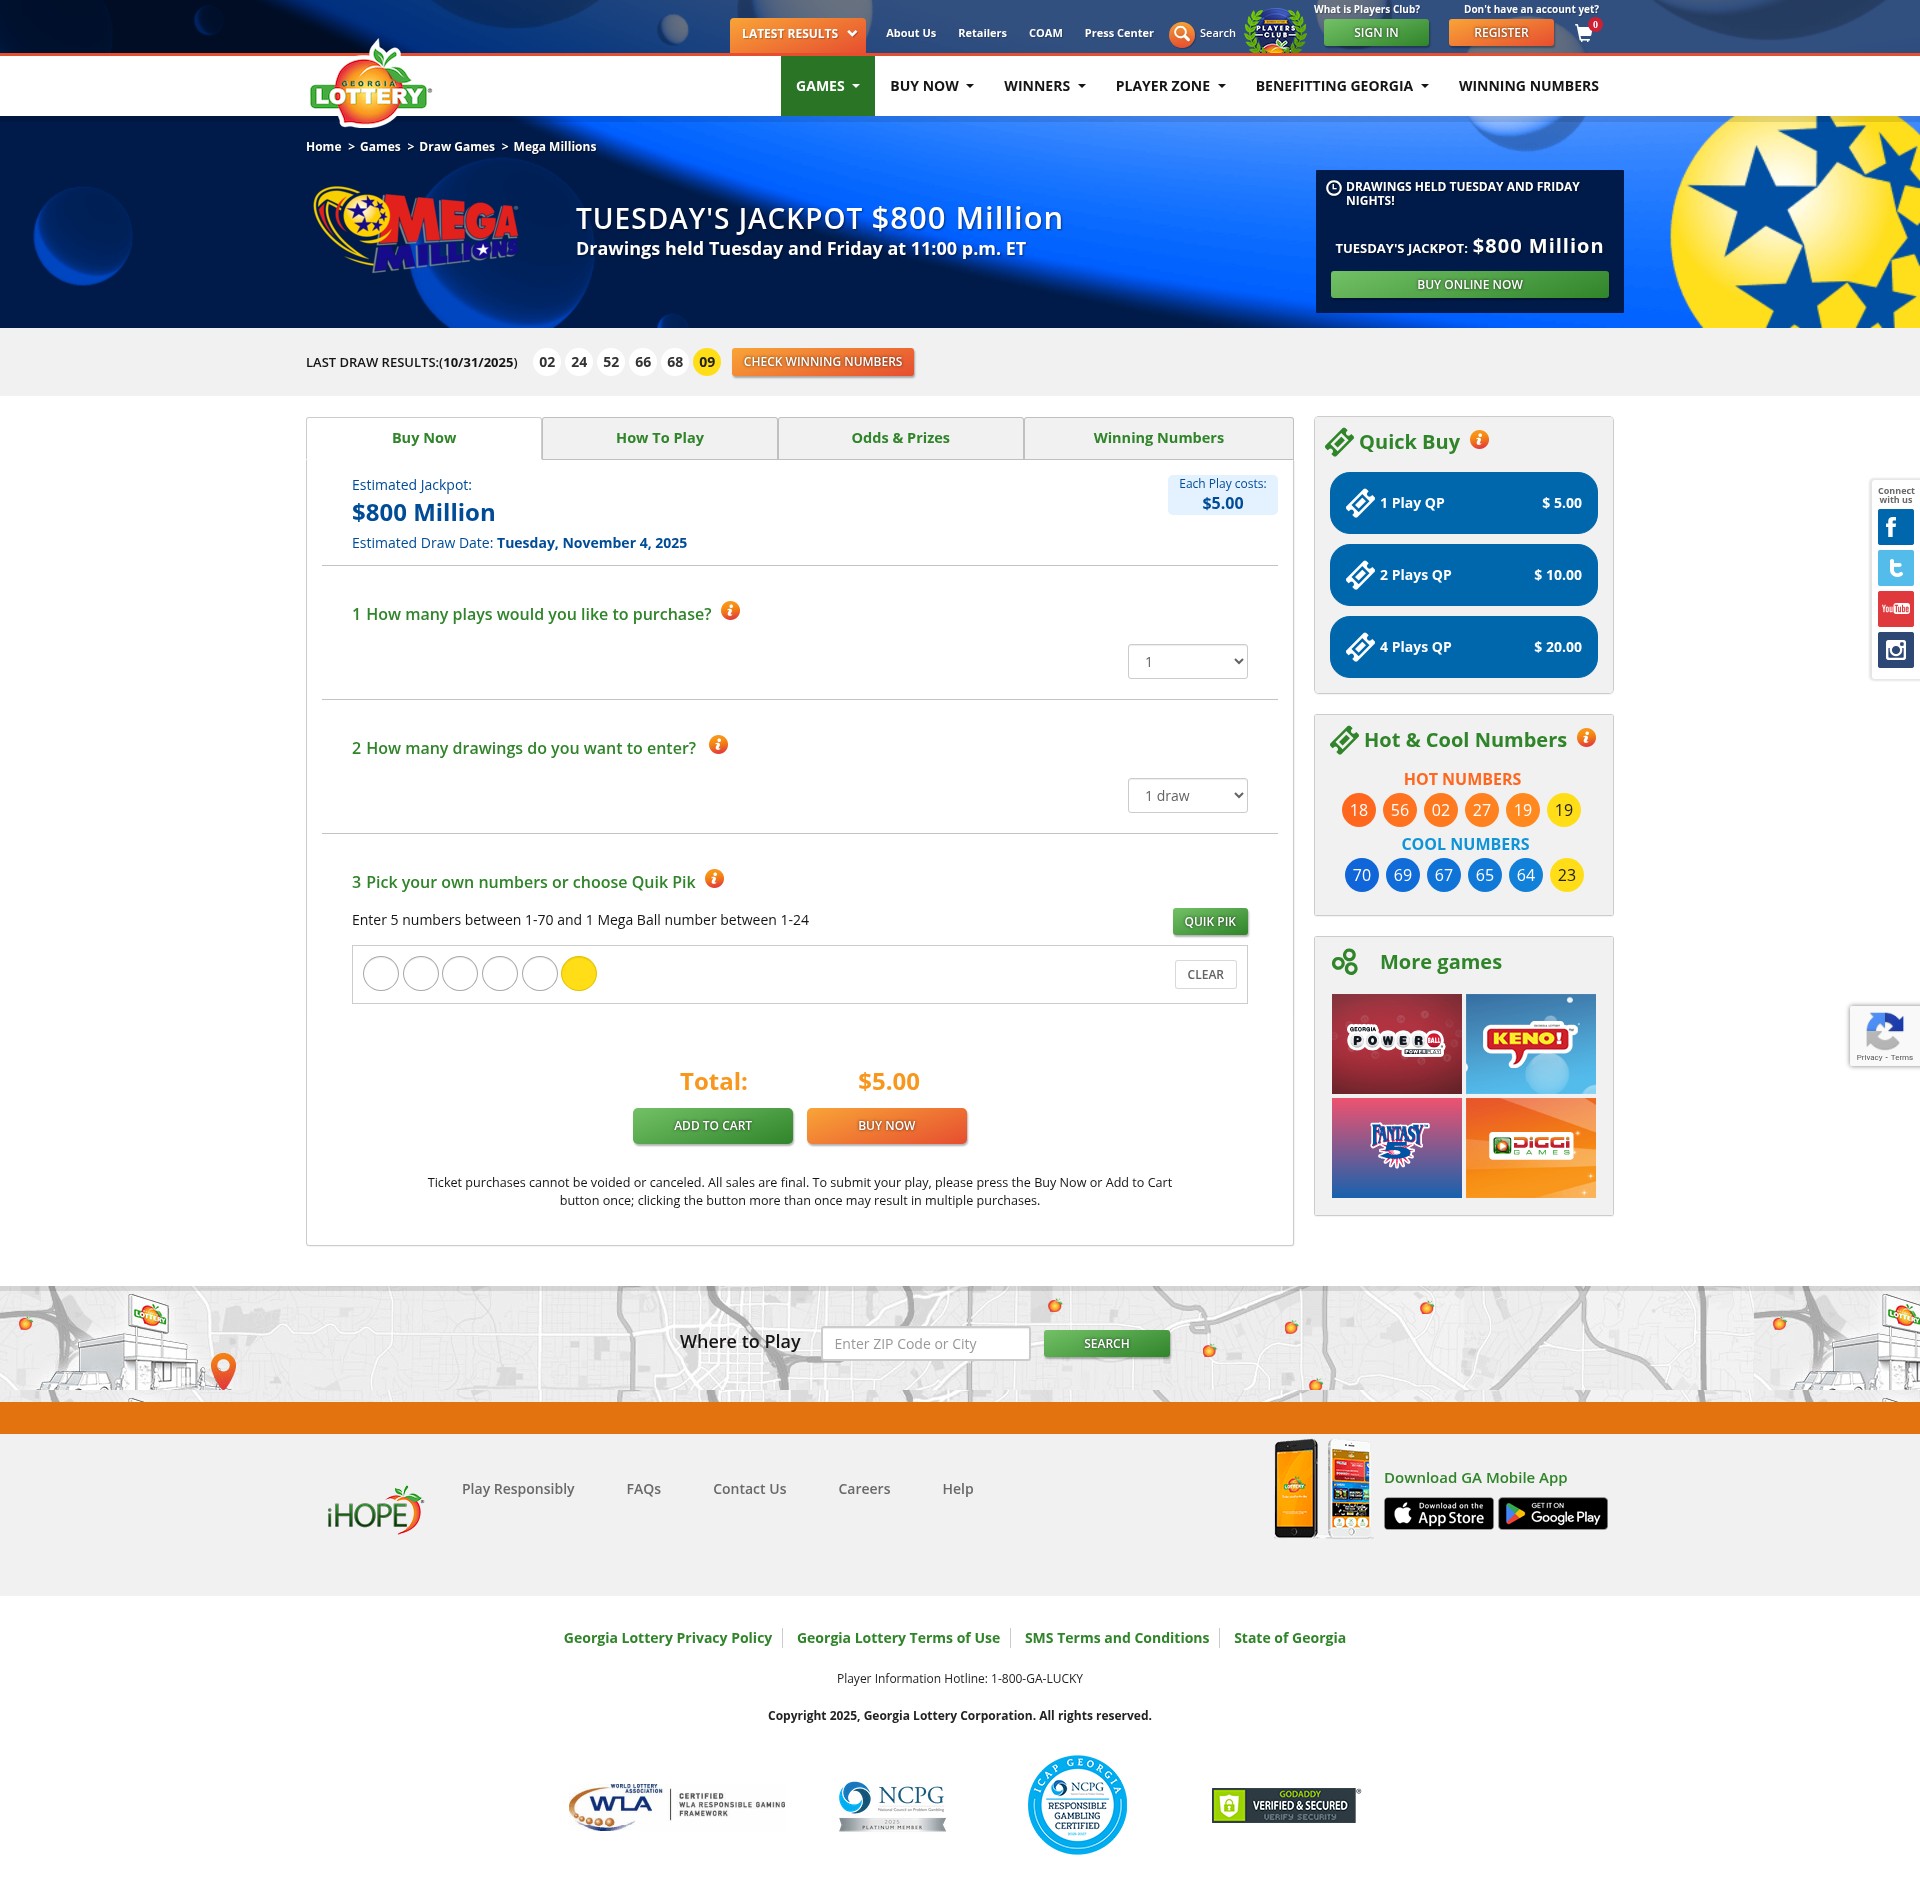Viewport: 1920px width, 1886px height.
Task: Click the search magnifier icon
Action: click(x=1182, y=34)
